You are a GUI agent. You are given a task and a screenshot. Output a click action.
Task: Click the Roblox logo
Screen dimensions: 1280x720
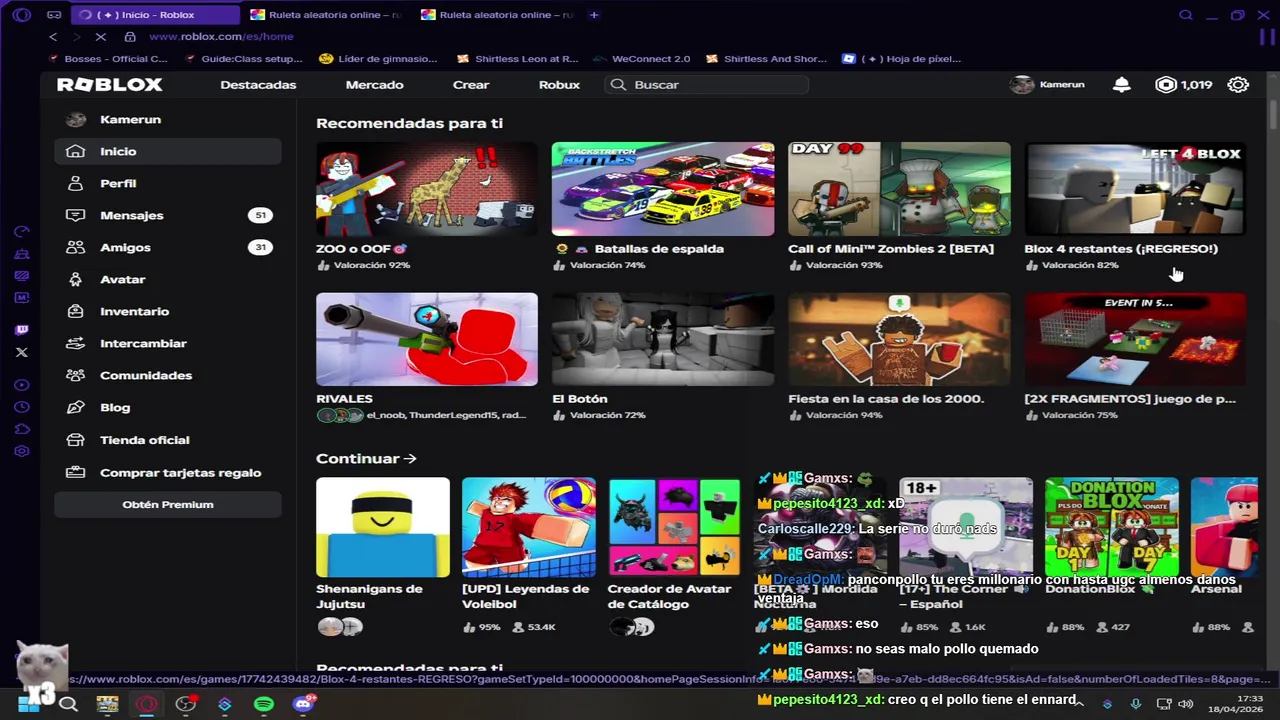(109, 85)
